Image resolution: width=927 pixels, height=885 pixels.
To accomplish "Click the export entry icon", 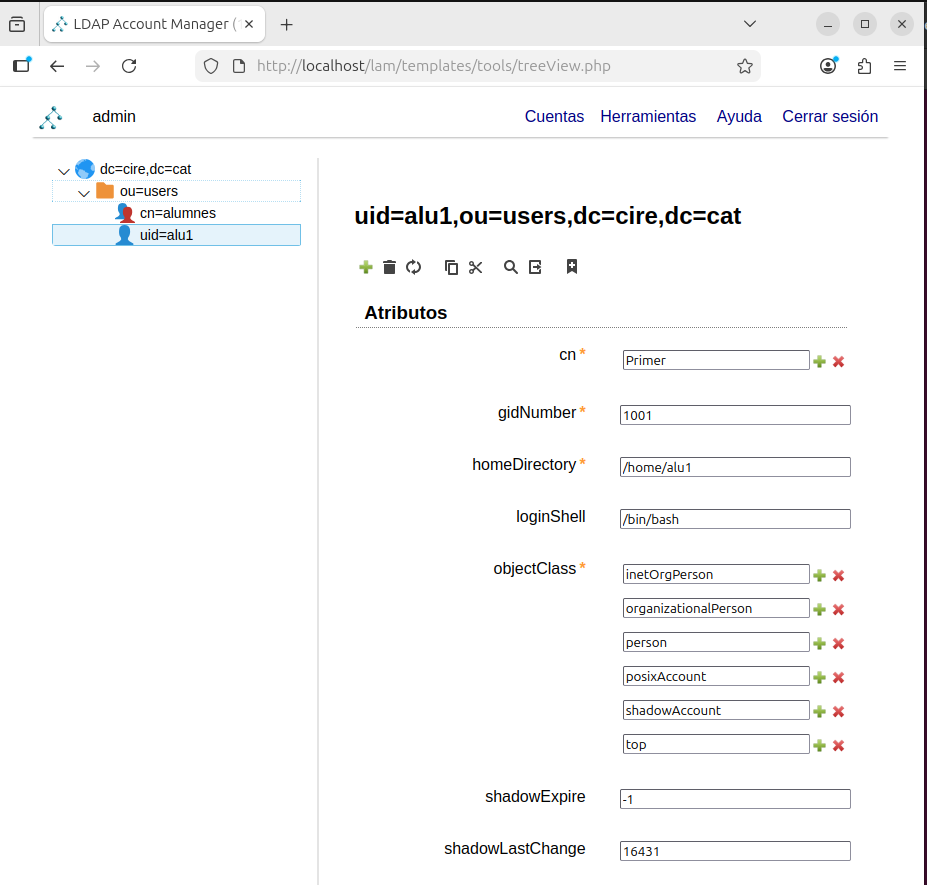I will pyautogui.click(x=536, y=267).
